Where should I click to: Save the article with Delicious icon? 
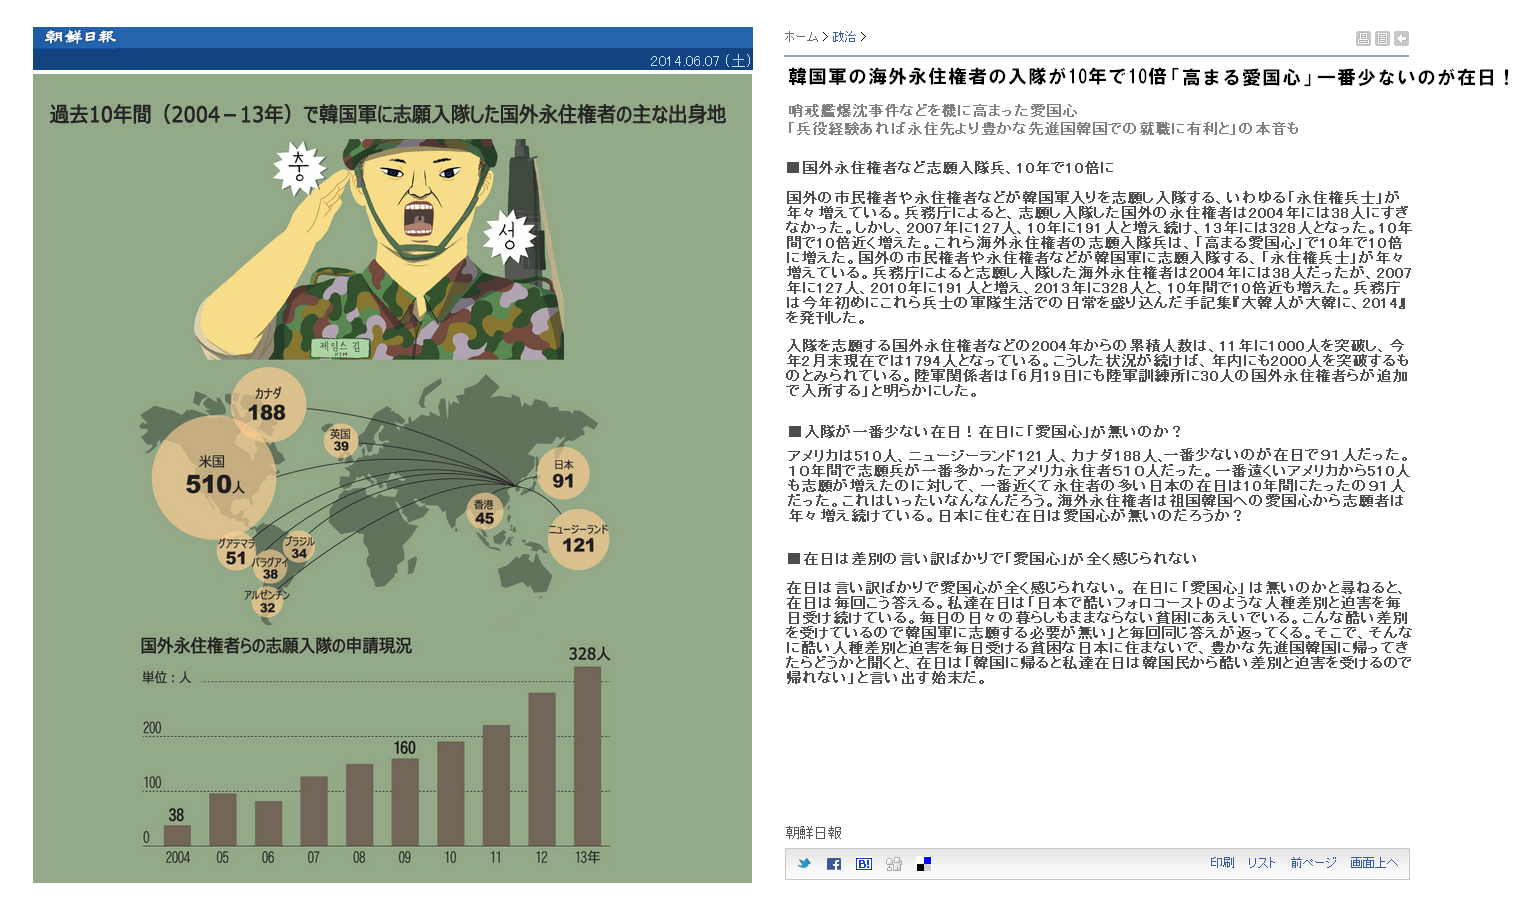(924, 864)
